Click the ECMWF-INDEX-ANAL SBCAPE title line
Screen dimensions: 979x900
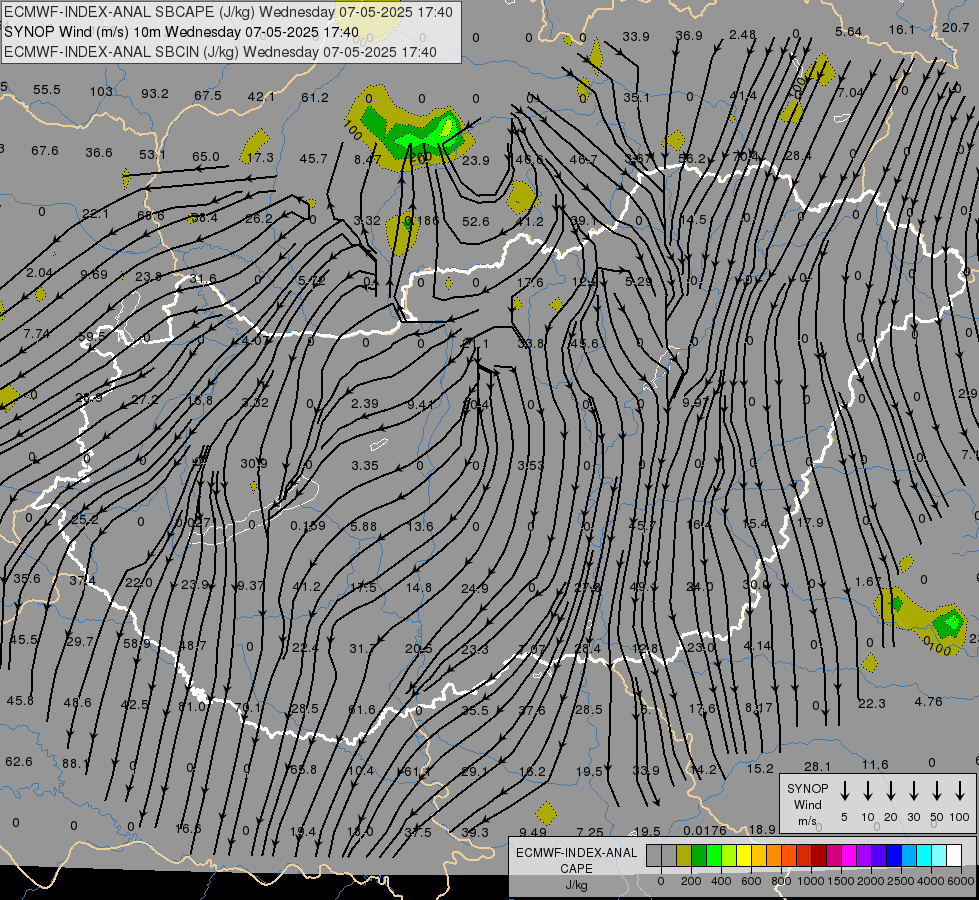tap(229, 12)
